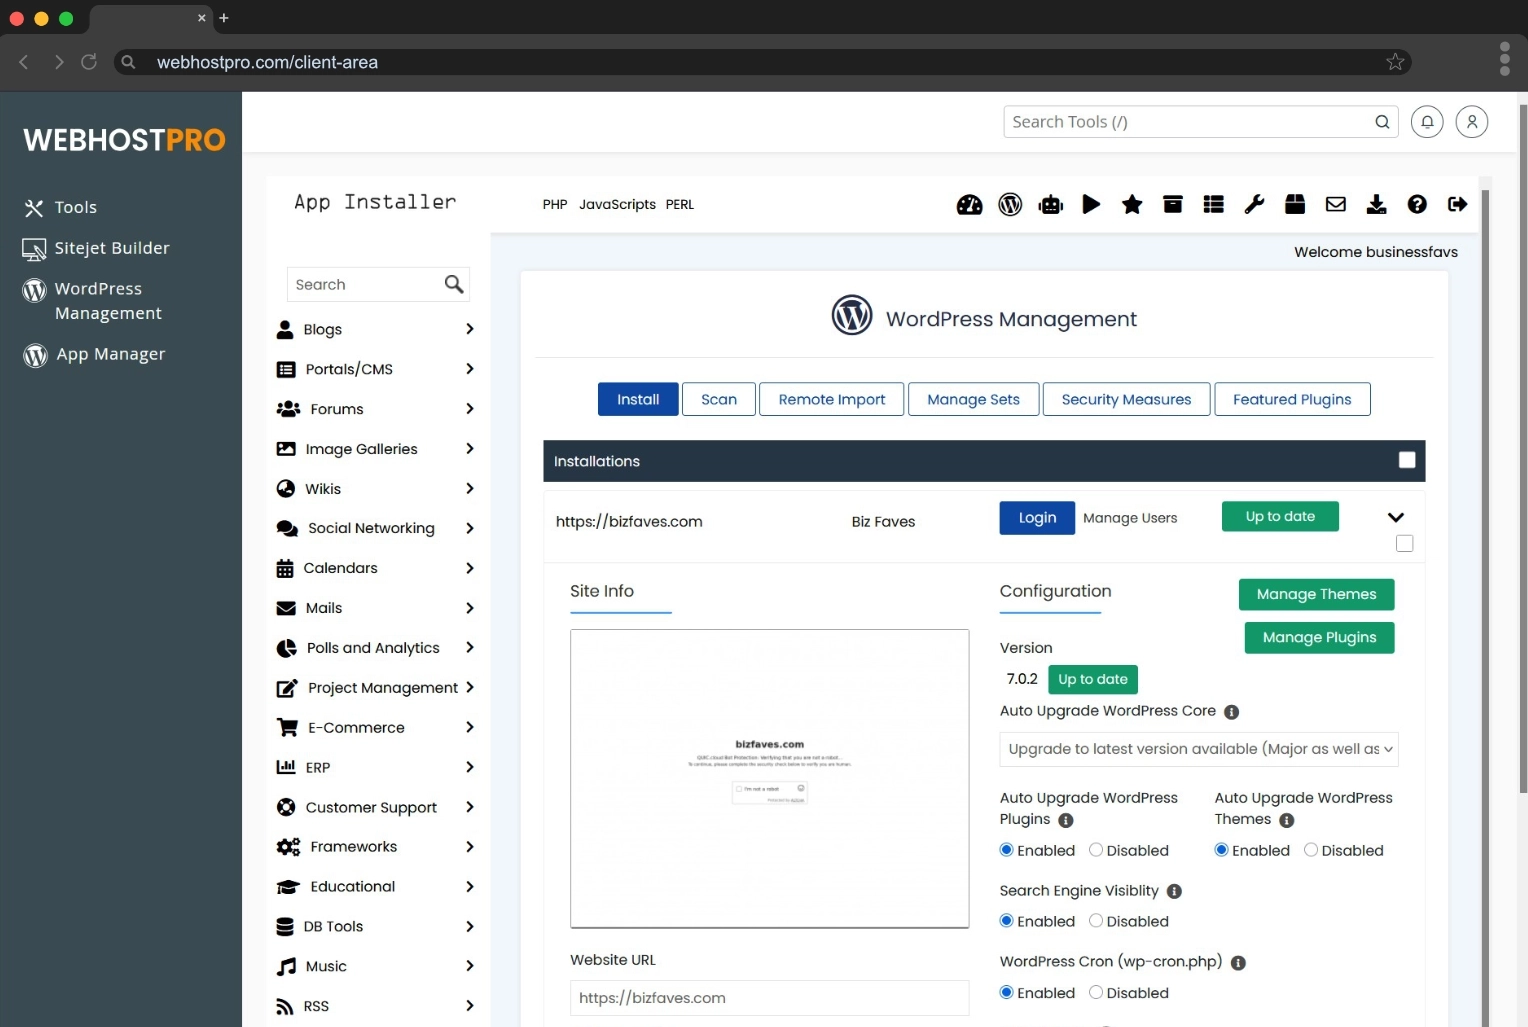Open the browser three-dot menu
Screen dimensions: 1528x1027
(1504, 59)
